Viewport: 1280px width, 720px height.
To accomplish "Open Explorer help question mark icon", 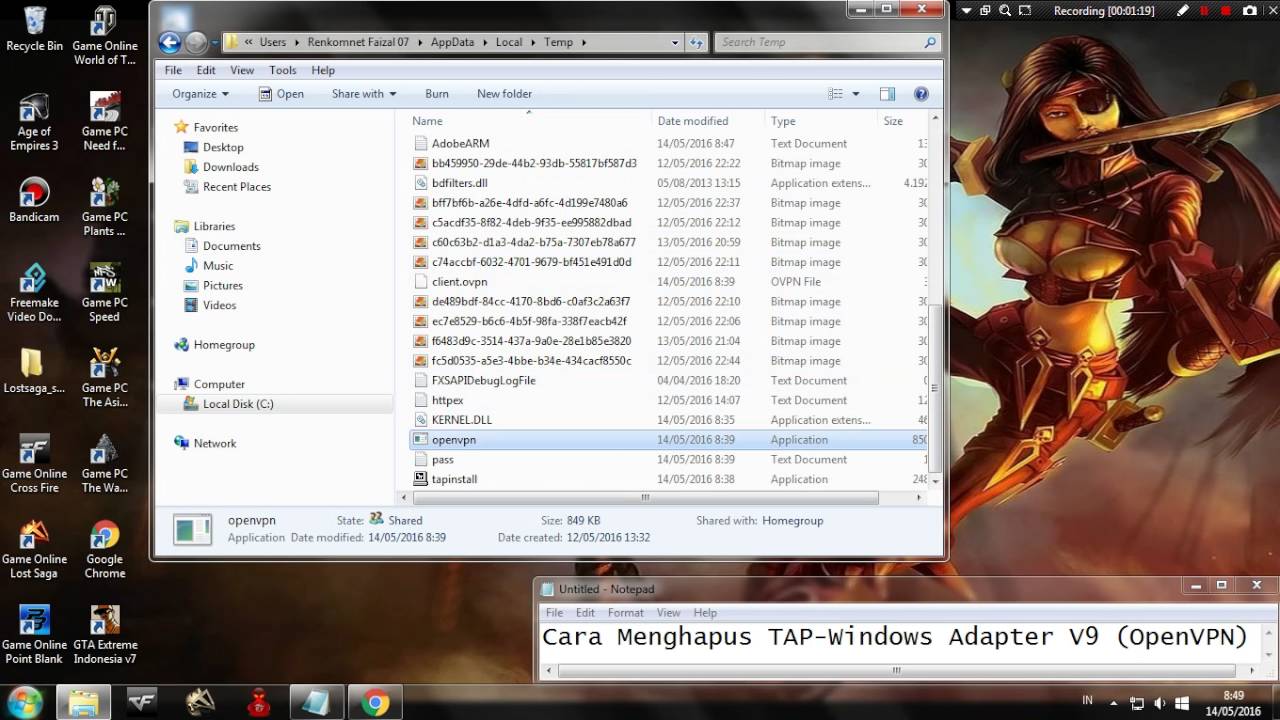I will tap(921, 94).
